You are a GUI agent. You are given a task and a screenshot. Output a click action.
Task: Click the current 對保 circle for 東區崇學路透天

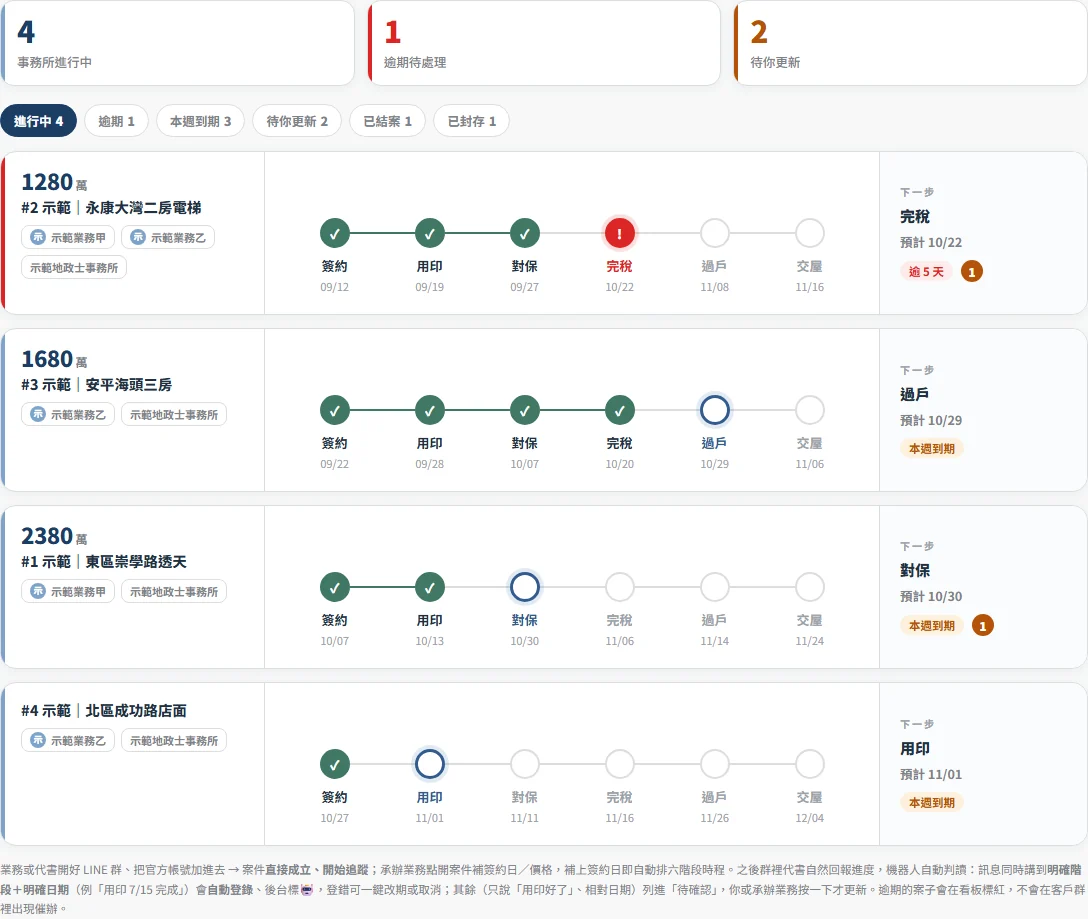pyautogui.click(x=525, y=587)
